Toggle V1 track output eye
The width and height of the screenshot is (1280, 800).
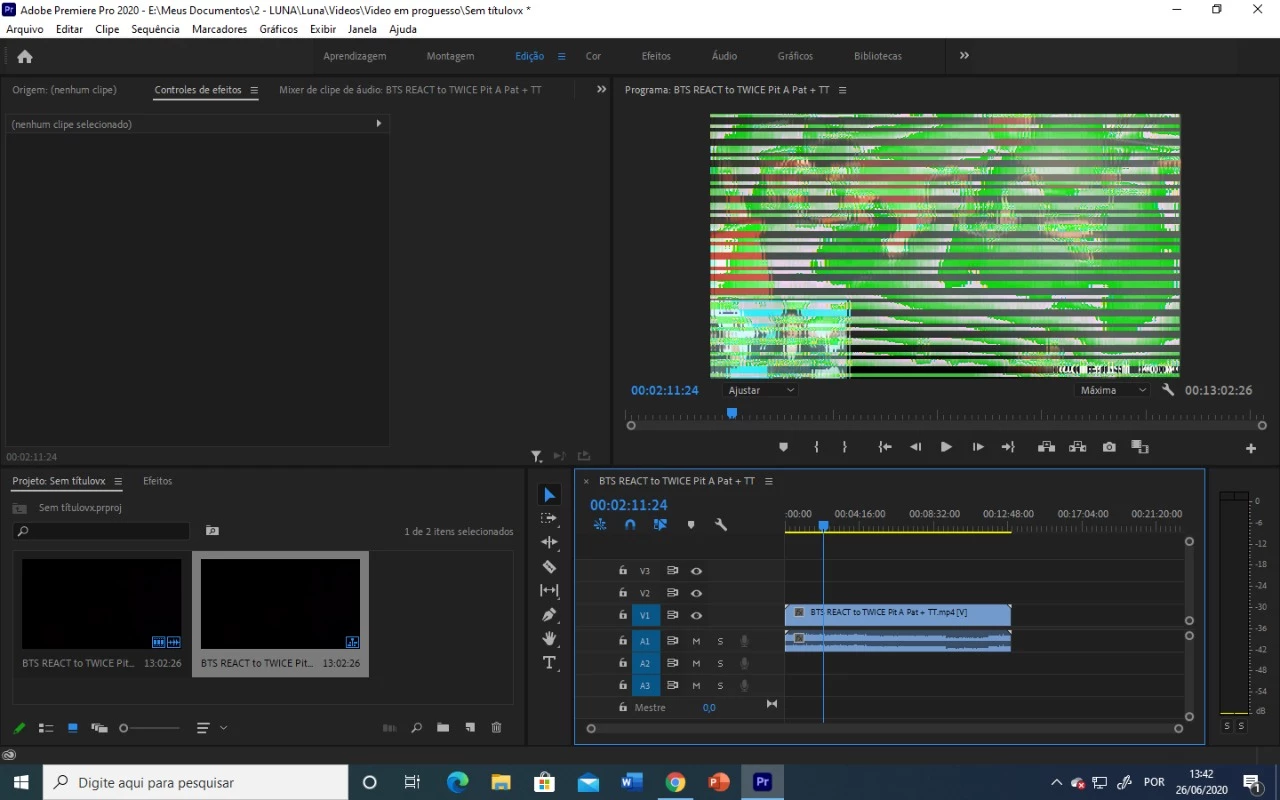[696, 616]
